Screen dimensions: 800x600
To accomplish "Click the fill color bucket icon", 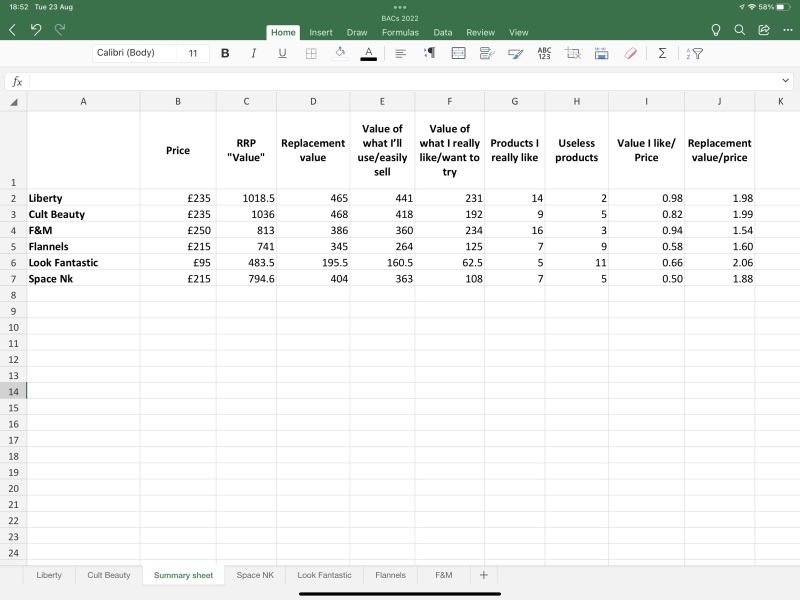I will 340,53.
